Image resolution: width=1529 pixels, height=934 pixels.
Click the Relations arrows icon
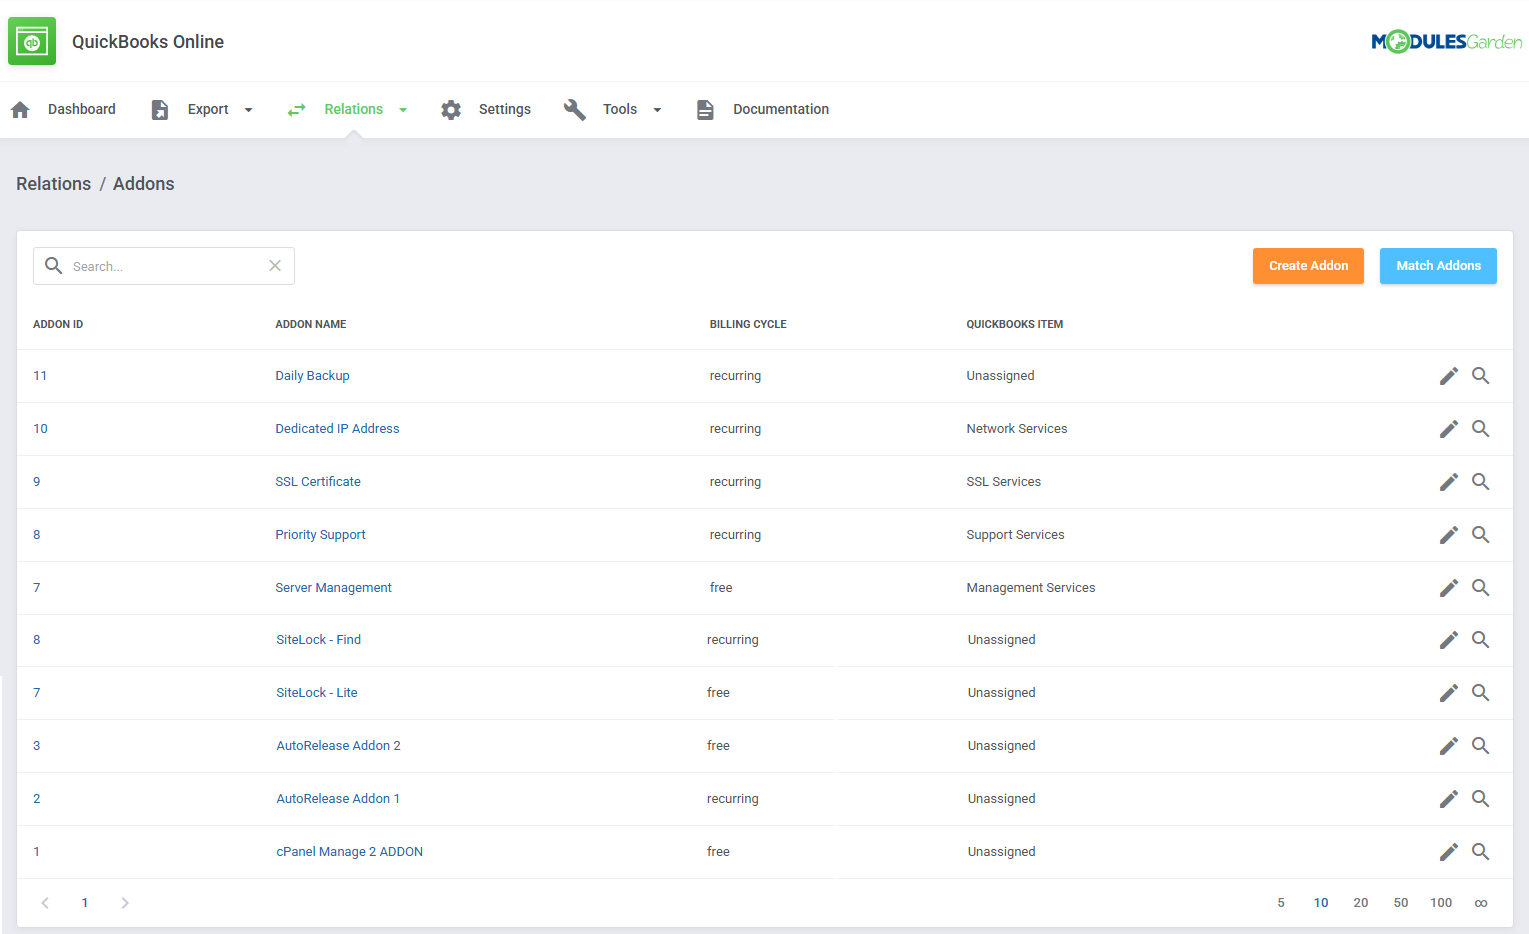pos(296,110)
